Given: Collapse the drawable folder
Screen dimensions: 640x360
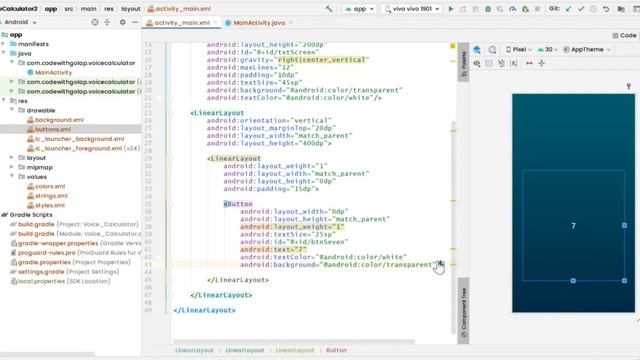Looking at the screenshot, I should click(x=12, y=110).
